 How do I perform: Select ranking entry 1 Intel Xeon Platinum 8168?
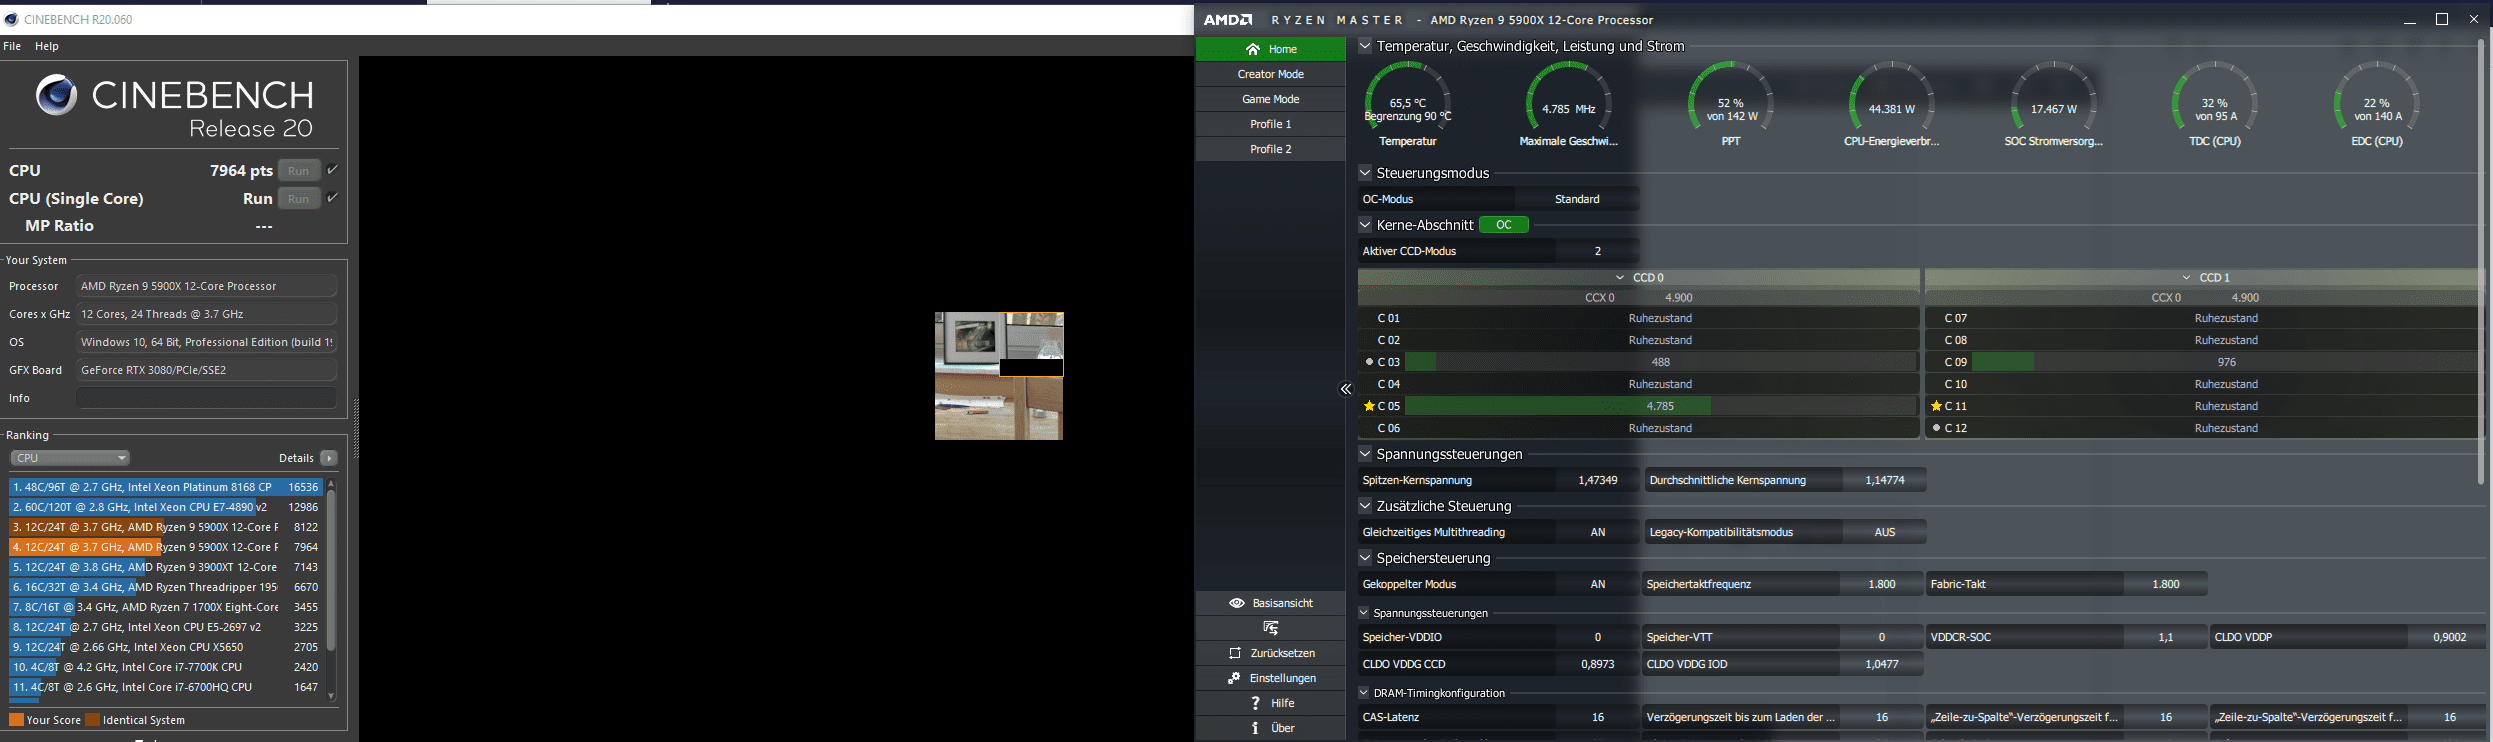click(165, 487)
